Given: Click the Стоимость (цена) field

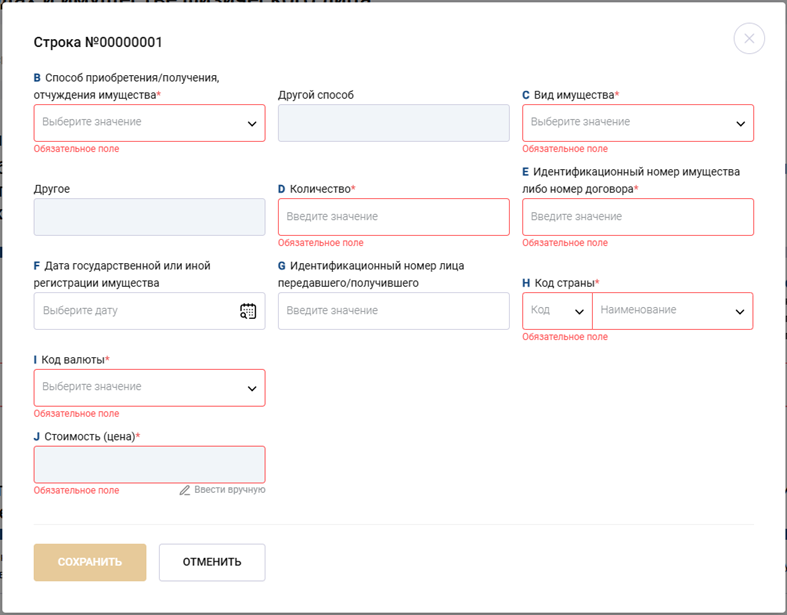Looking at the screenshot, I should (149, 465).
